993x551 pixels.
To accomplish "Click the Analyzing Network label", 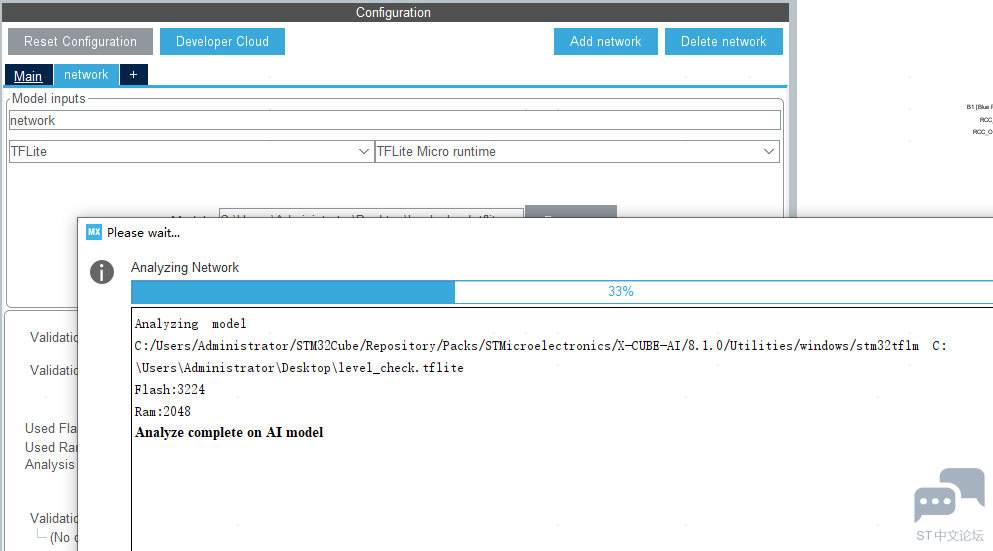I will point(185,267).
